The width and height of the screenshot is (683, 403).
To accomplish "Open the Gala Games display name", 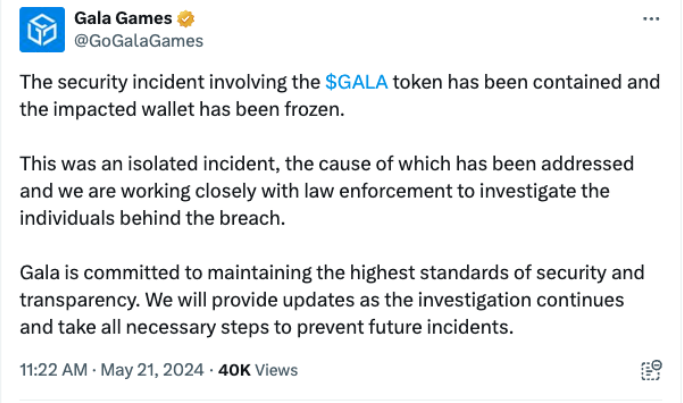I will click(x=123, y=19).
